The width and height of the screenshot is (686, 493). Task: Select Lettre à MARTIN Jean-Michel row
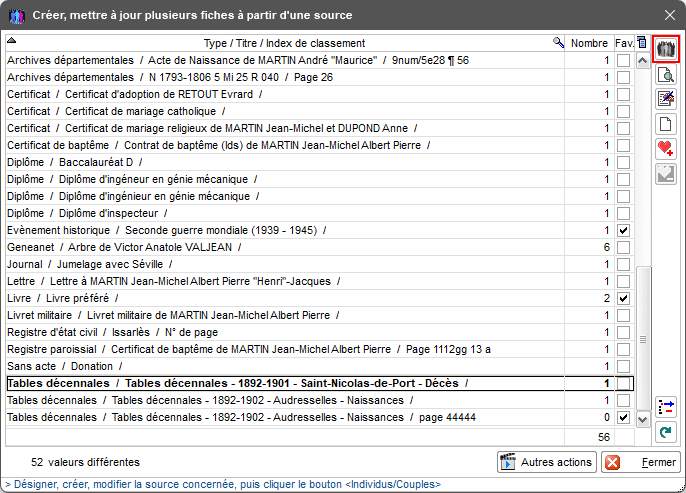(x=284, y=281)
